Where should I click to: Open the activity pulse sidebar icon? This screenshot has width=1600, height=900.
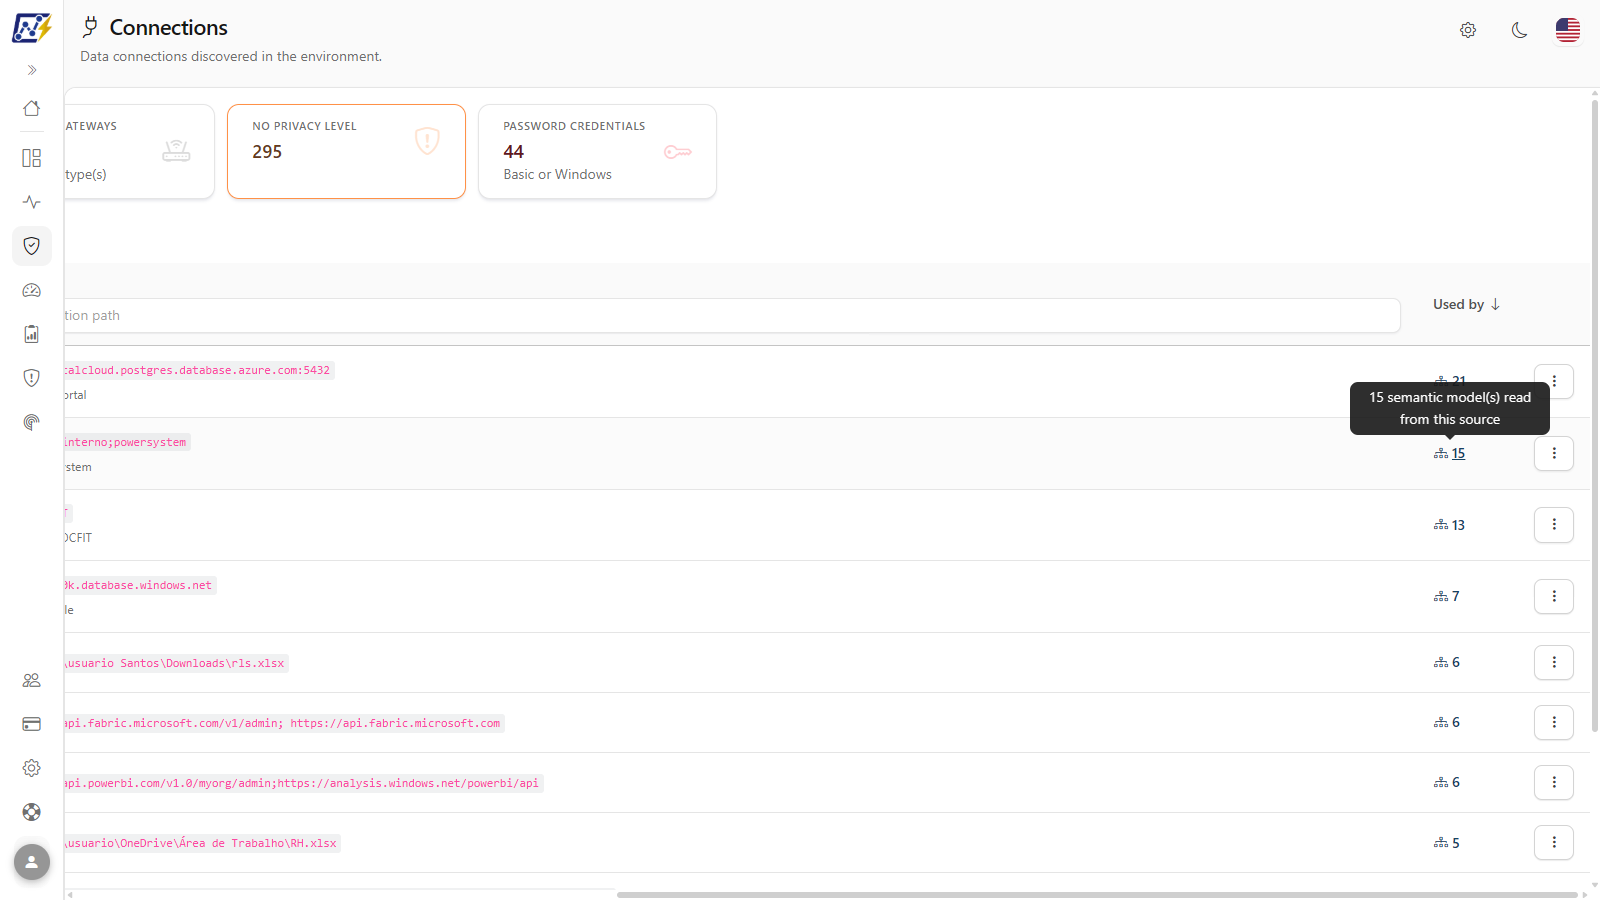[32, 202]
